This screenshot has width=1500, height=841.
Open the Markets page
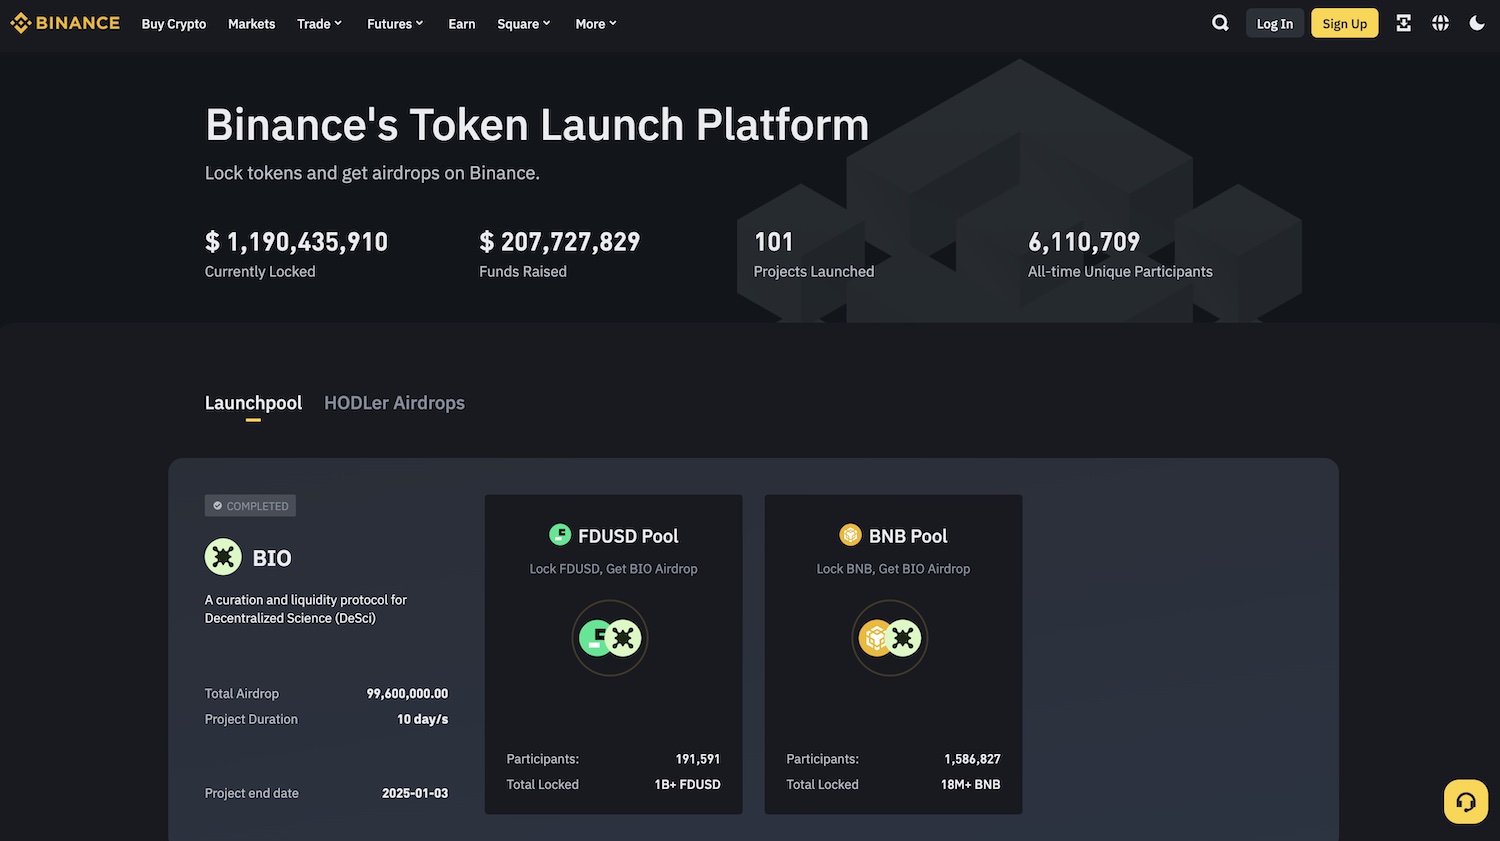(x=251, y=23)
